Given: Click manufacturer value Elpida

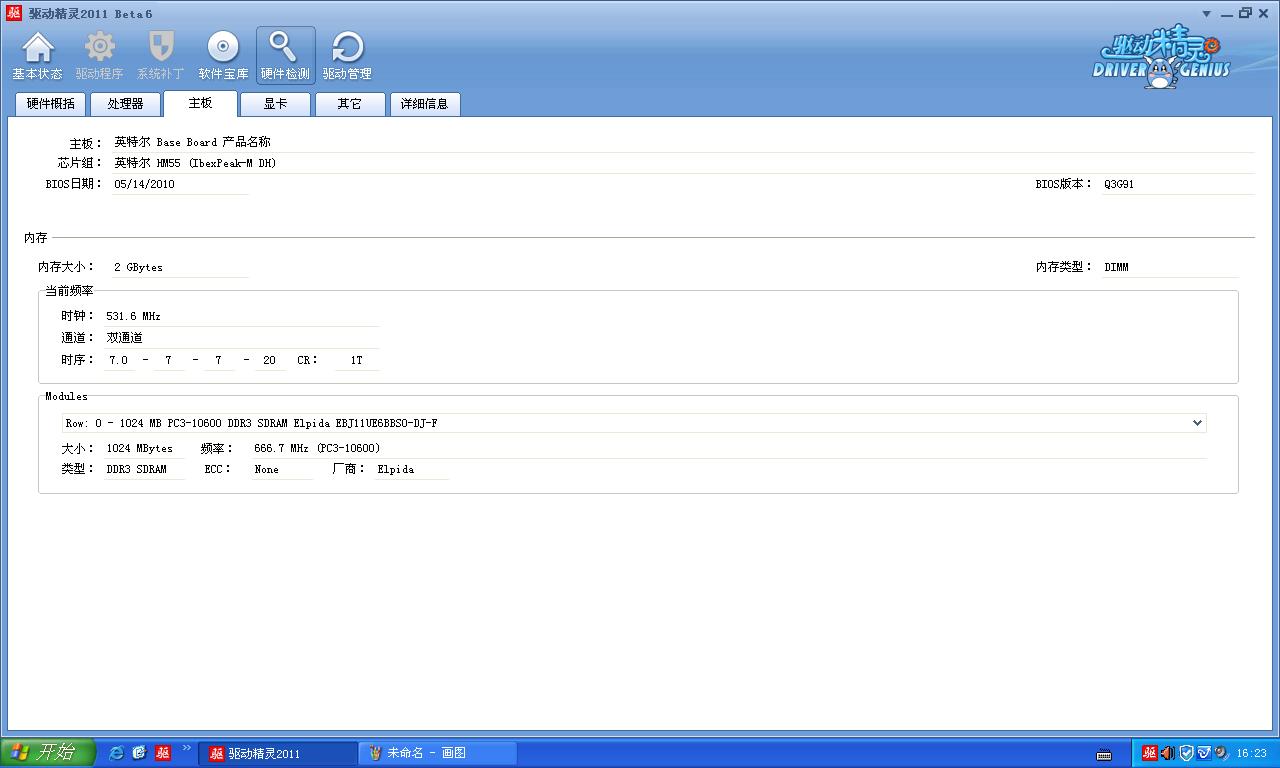Looking at the screenshot, I should pyautogui.click(x=396, y=469).
